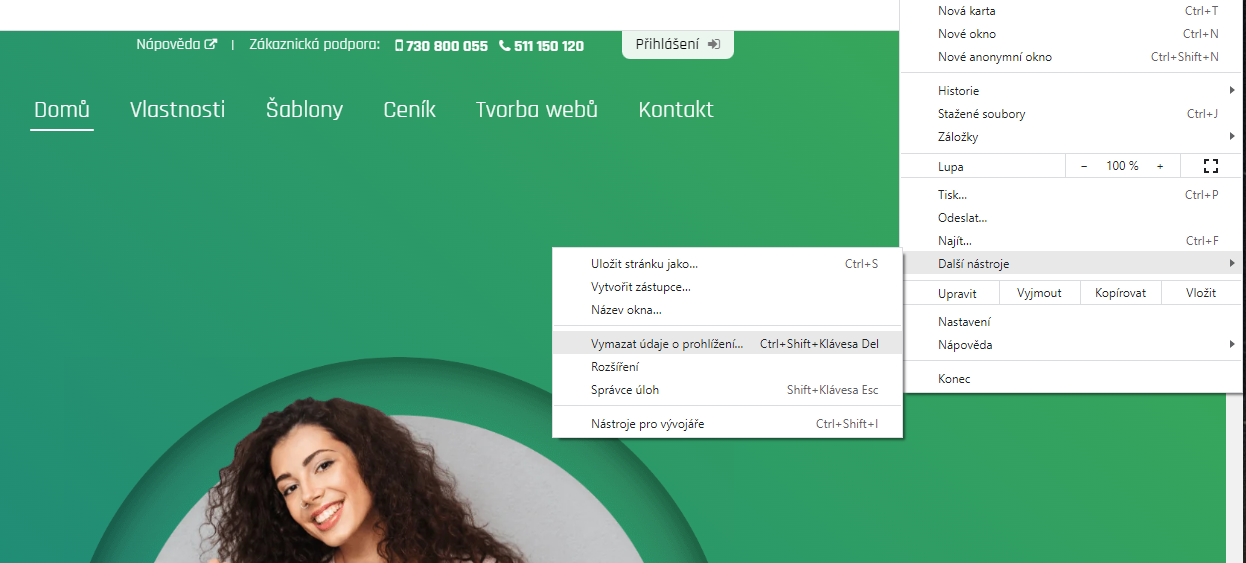Click the mobile phone number 730 800 055
This screenshot has width=1246, height=563.
click(441, 46)
